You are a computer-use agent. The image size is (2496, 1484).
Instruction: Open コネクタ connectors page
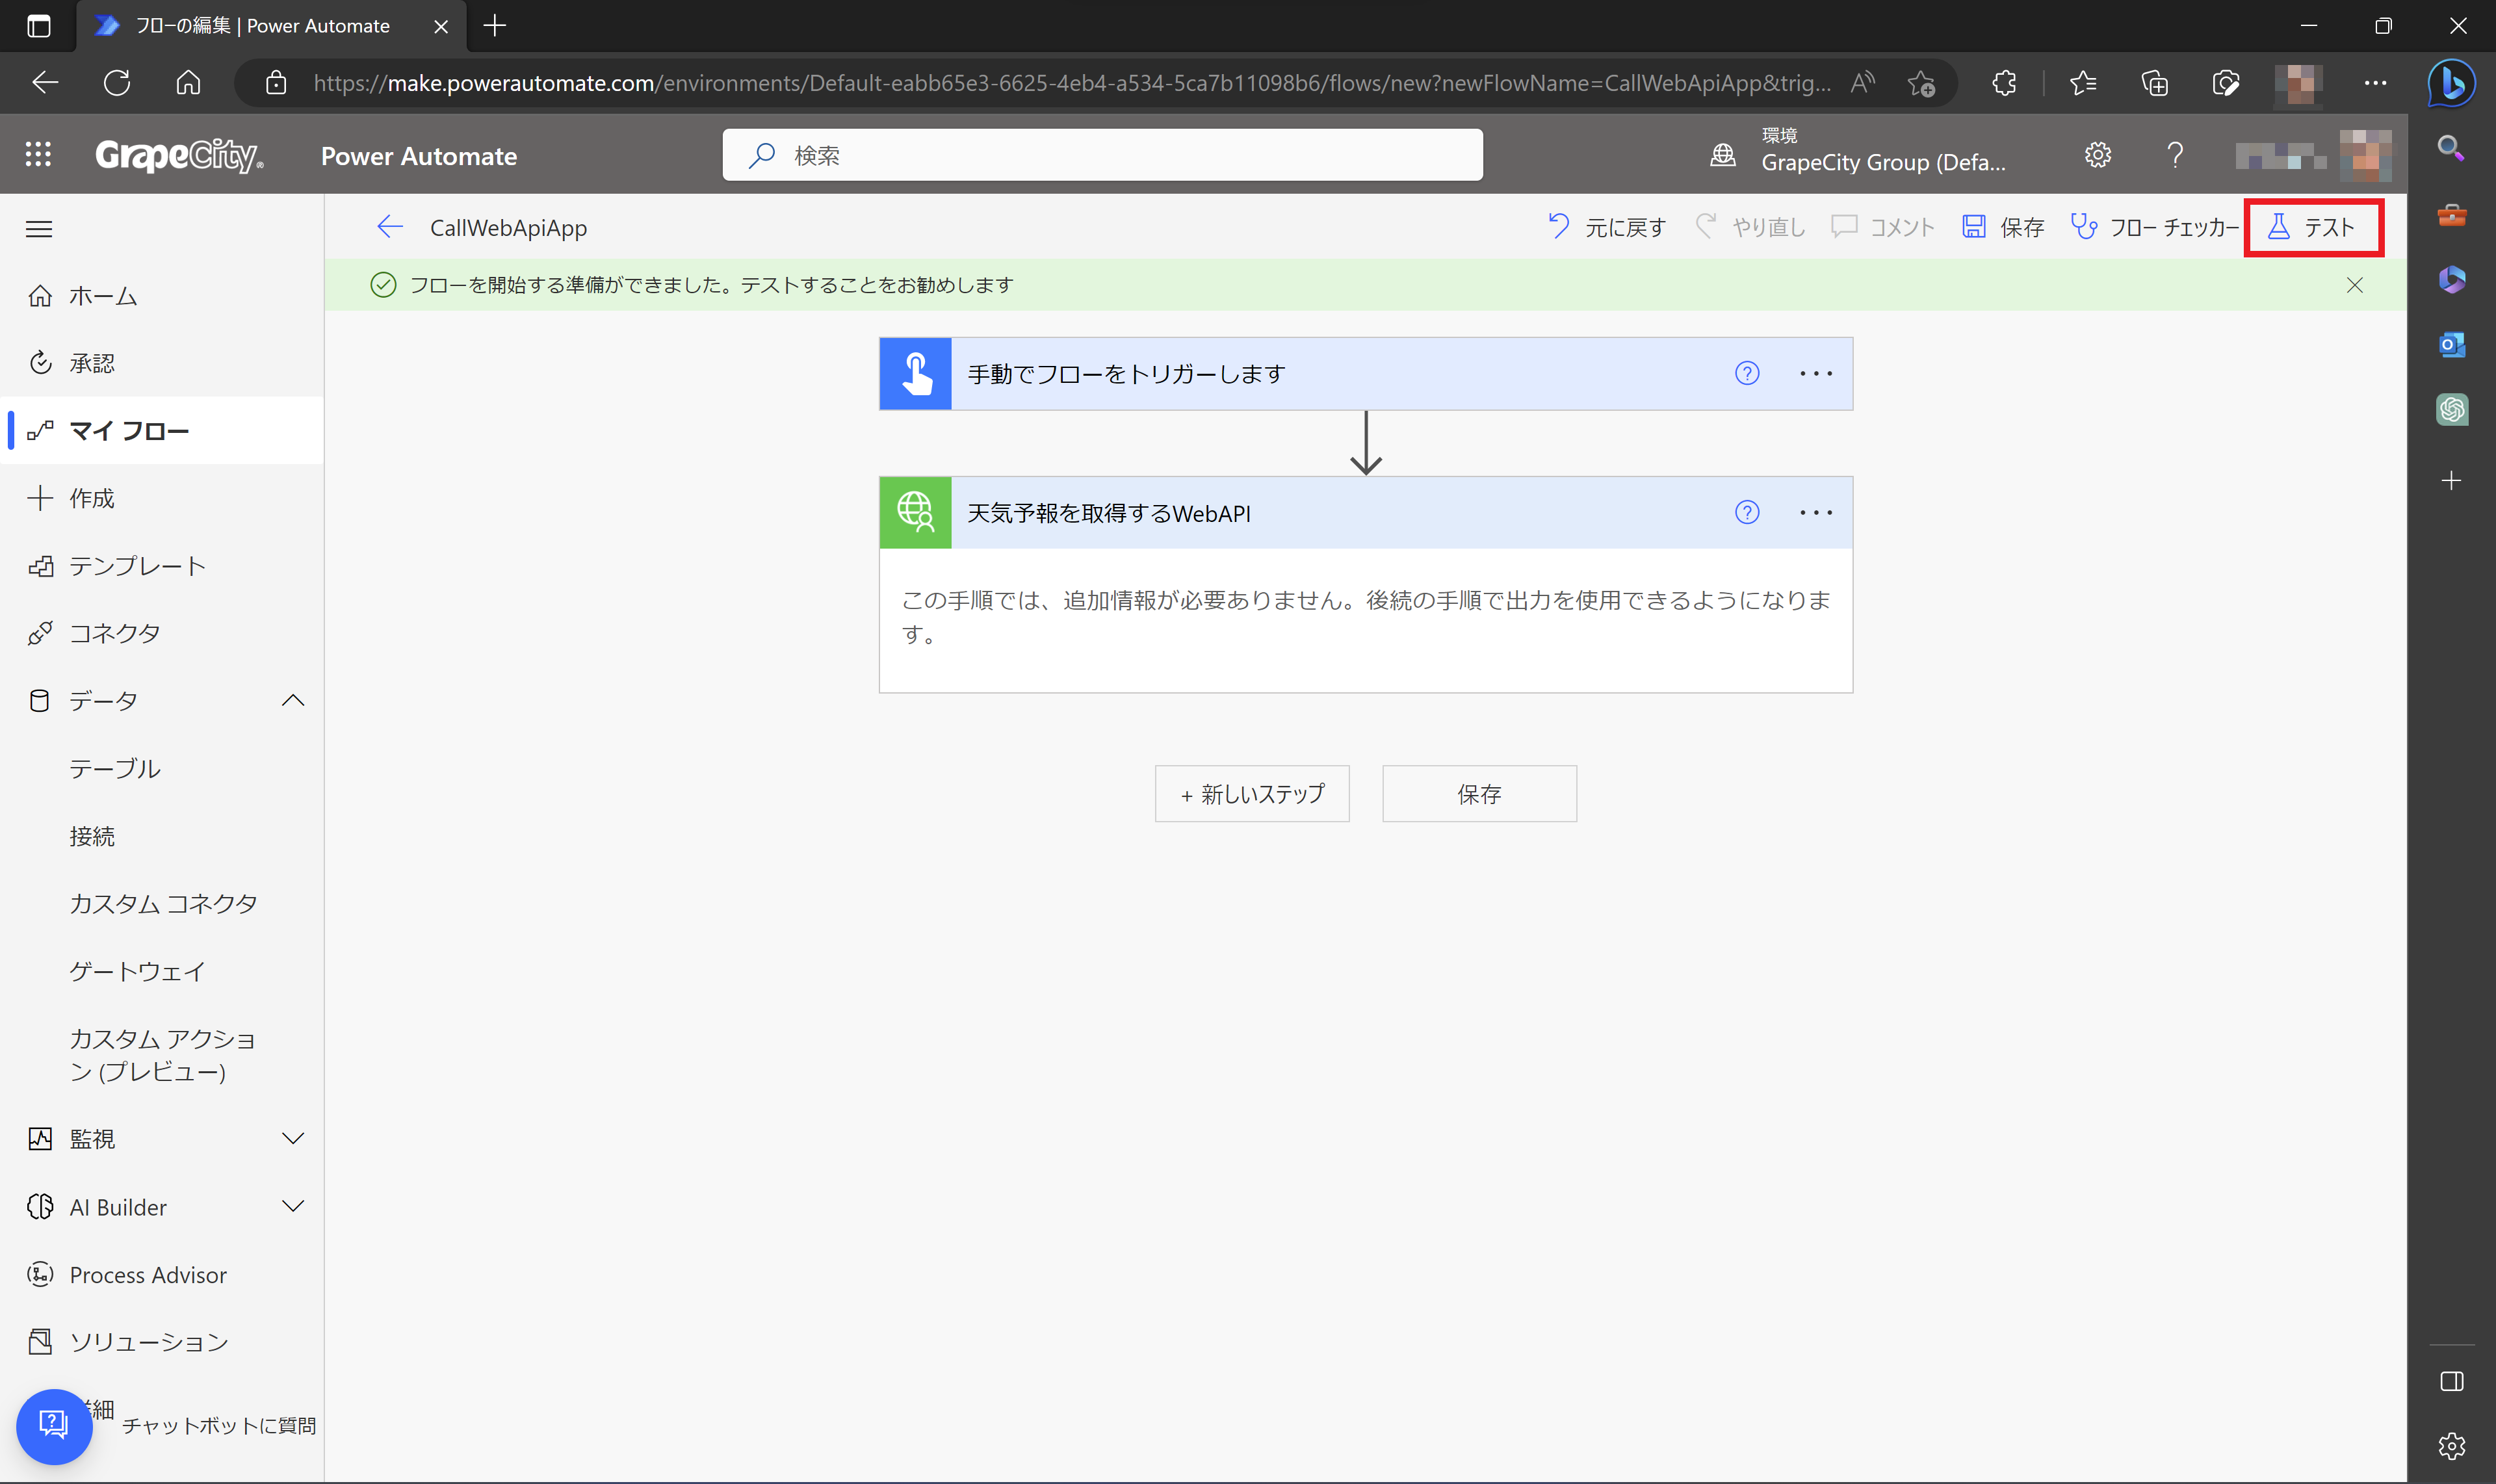pos(162,633)
